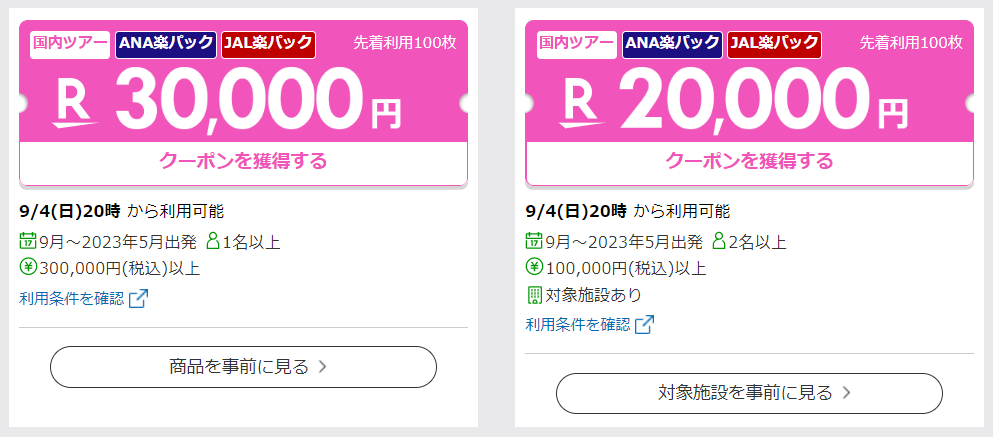Click the person icon beside 2名以上
Screen dimensions: 993x437
[719, 241]
